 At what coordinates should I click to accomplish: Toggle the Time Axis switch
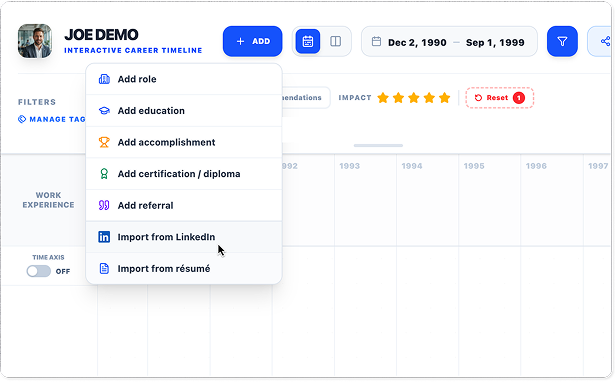coord(38,271)
